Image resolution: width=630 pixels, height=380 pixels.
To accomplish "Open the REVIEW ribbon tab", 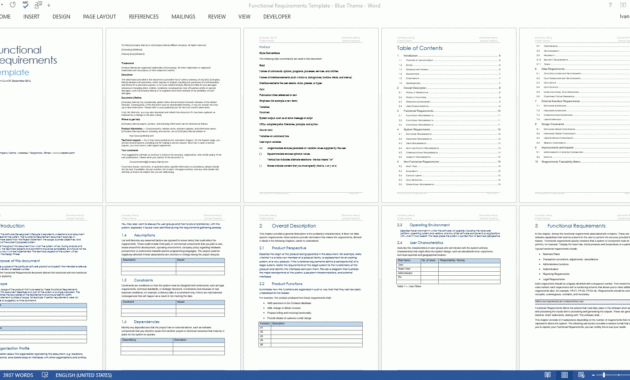I will point(217,16).
